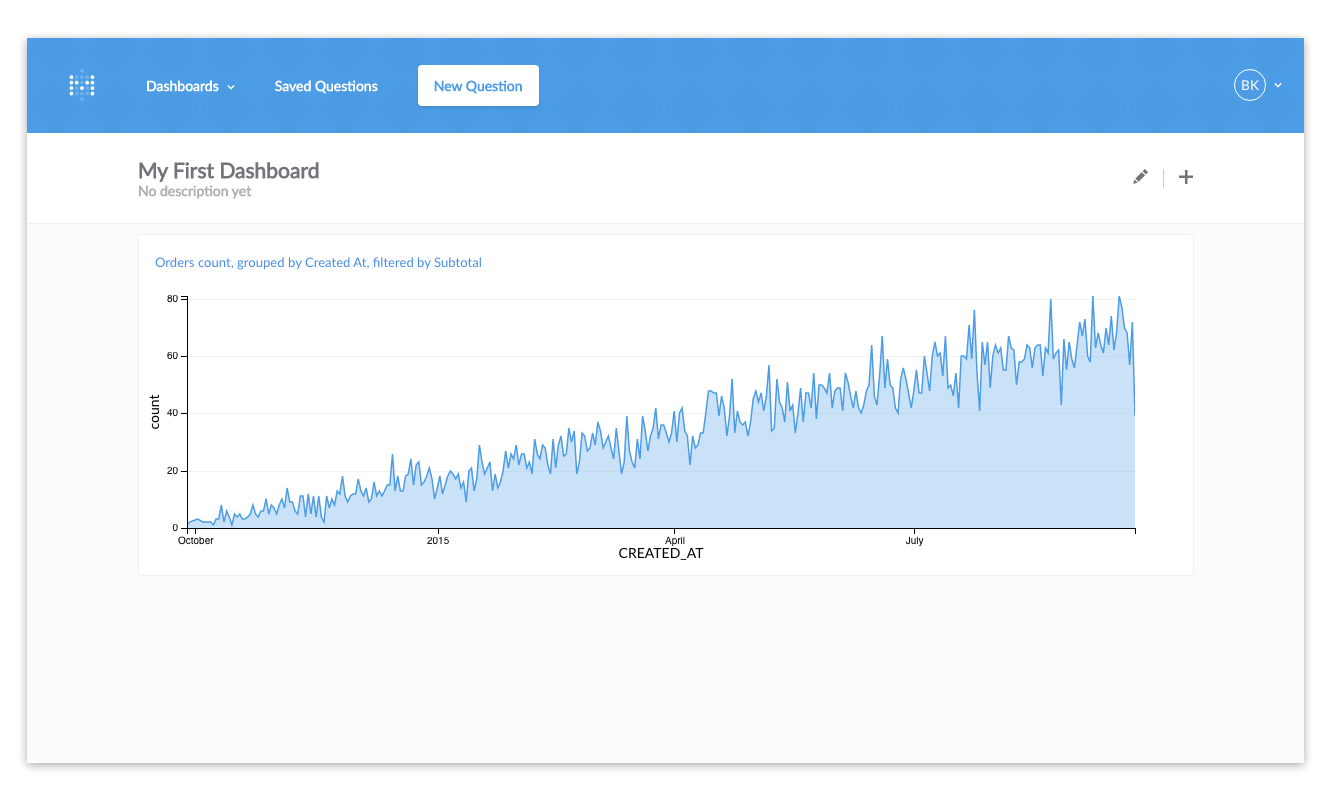The width and height of the screenshot is (1330, 800).
Task: Click the July label on x-axis
Action: 914,541
